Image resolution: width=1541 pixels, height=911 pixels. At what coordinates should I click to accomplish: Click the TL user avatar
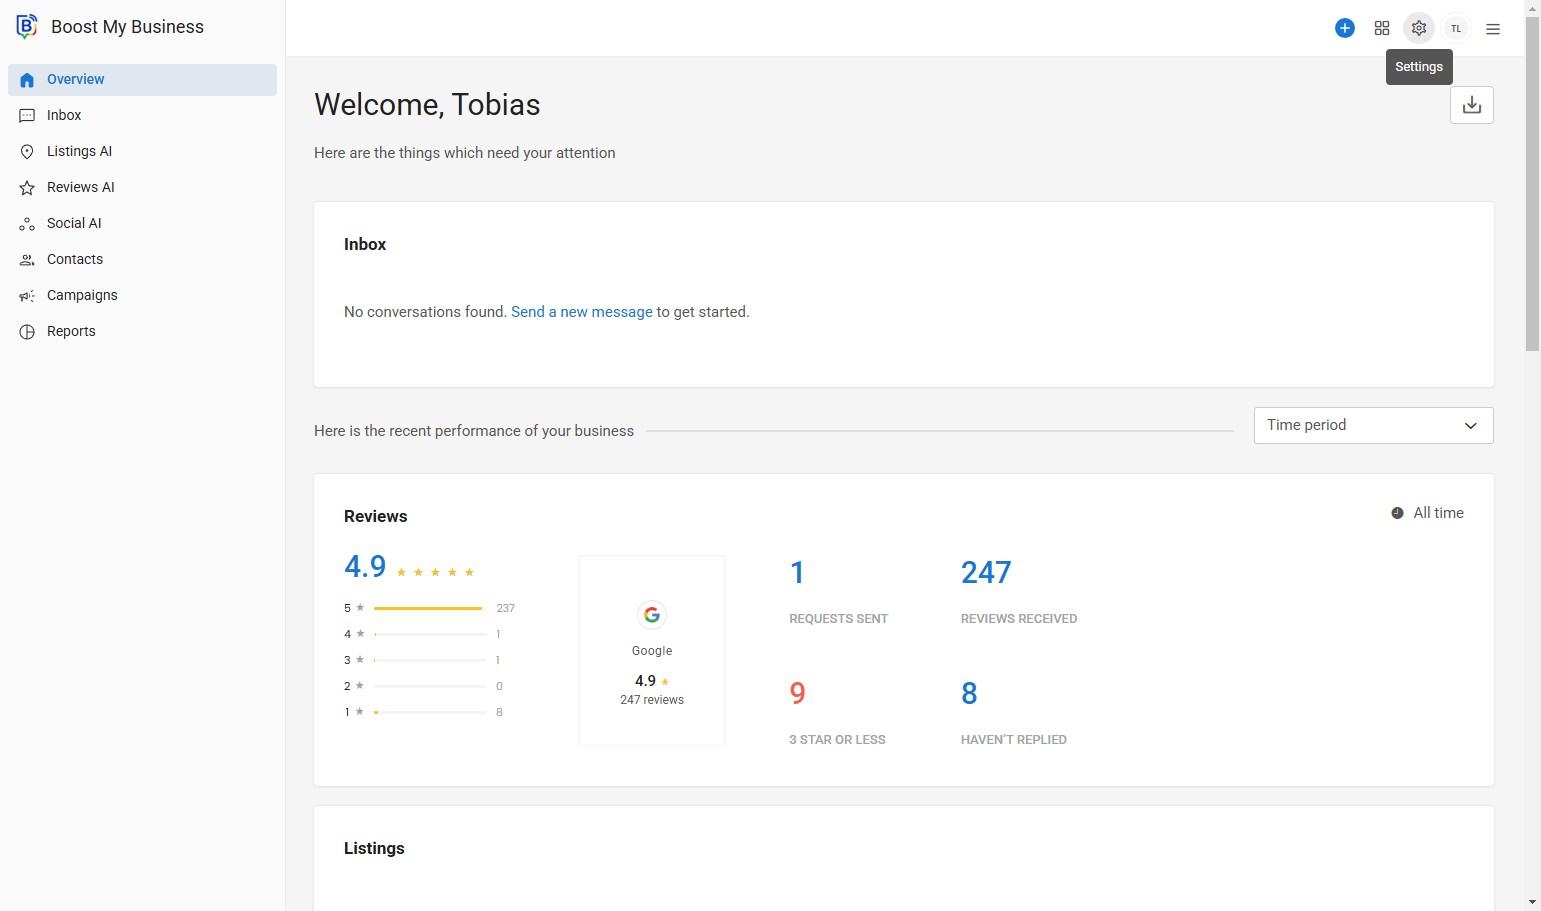[1456, 28]
